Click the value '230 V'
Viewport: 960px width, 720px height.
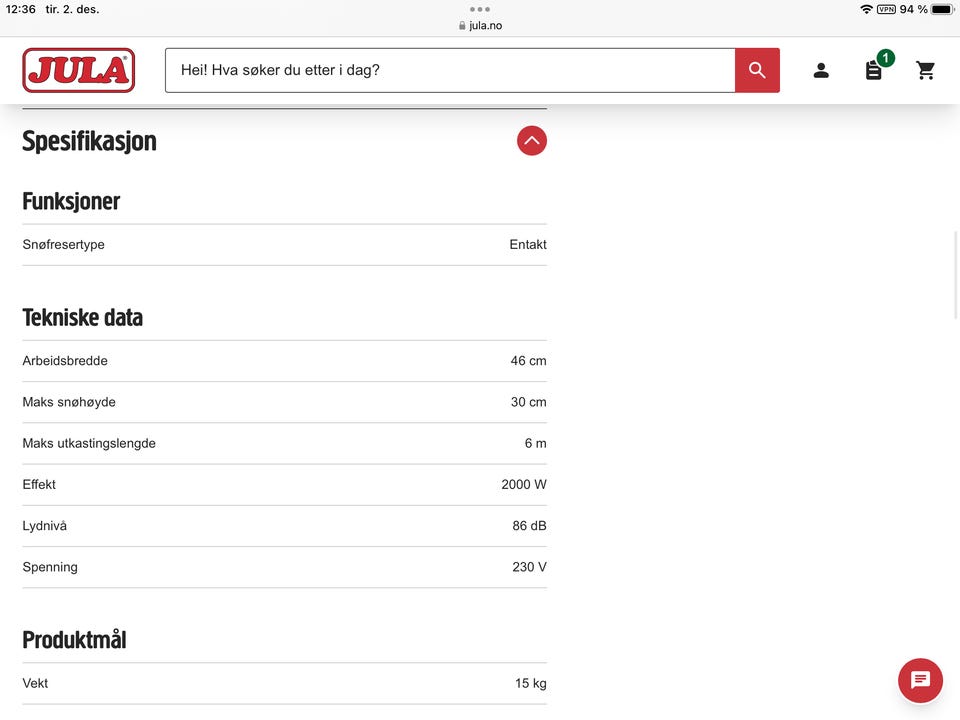tap(530, 567)
